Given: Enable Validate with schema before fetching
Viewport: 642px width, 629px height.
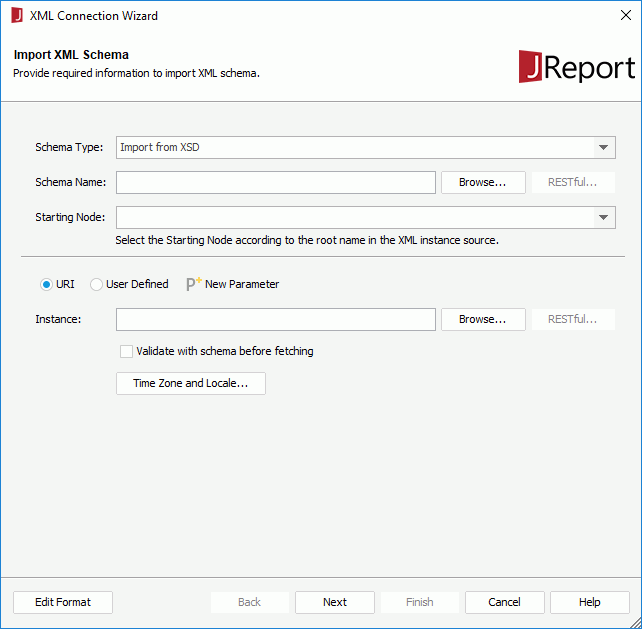Looking at the screenshot, I should (x=126, y=351).
